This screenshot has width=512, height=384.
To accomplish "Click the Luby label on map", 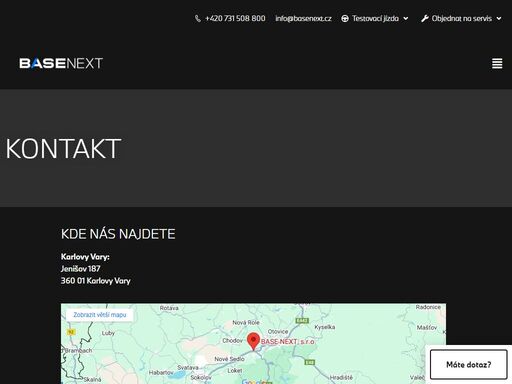I will [108, 333].
